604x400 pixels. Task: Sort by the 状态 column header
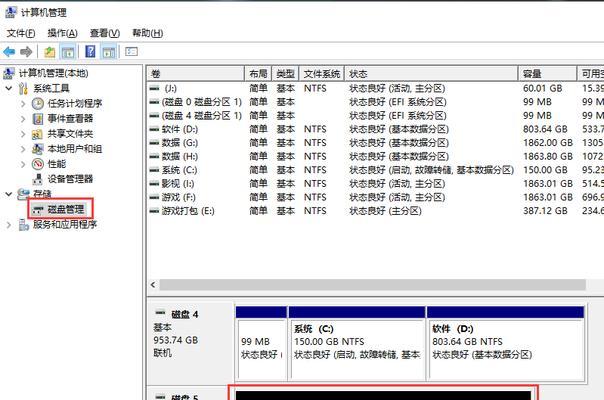click(431, 74)
